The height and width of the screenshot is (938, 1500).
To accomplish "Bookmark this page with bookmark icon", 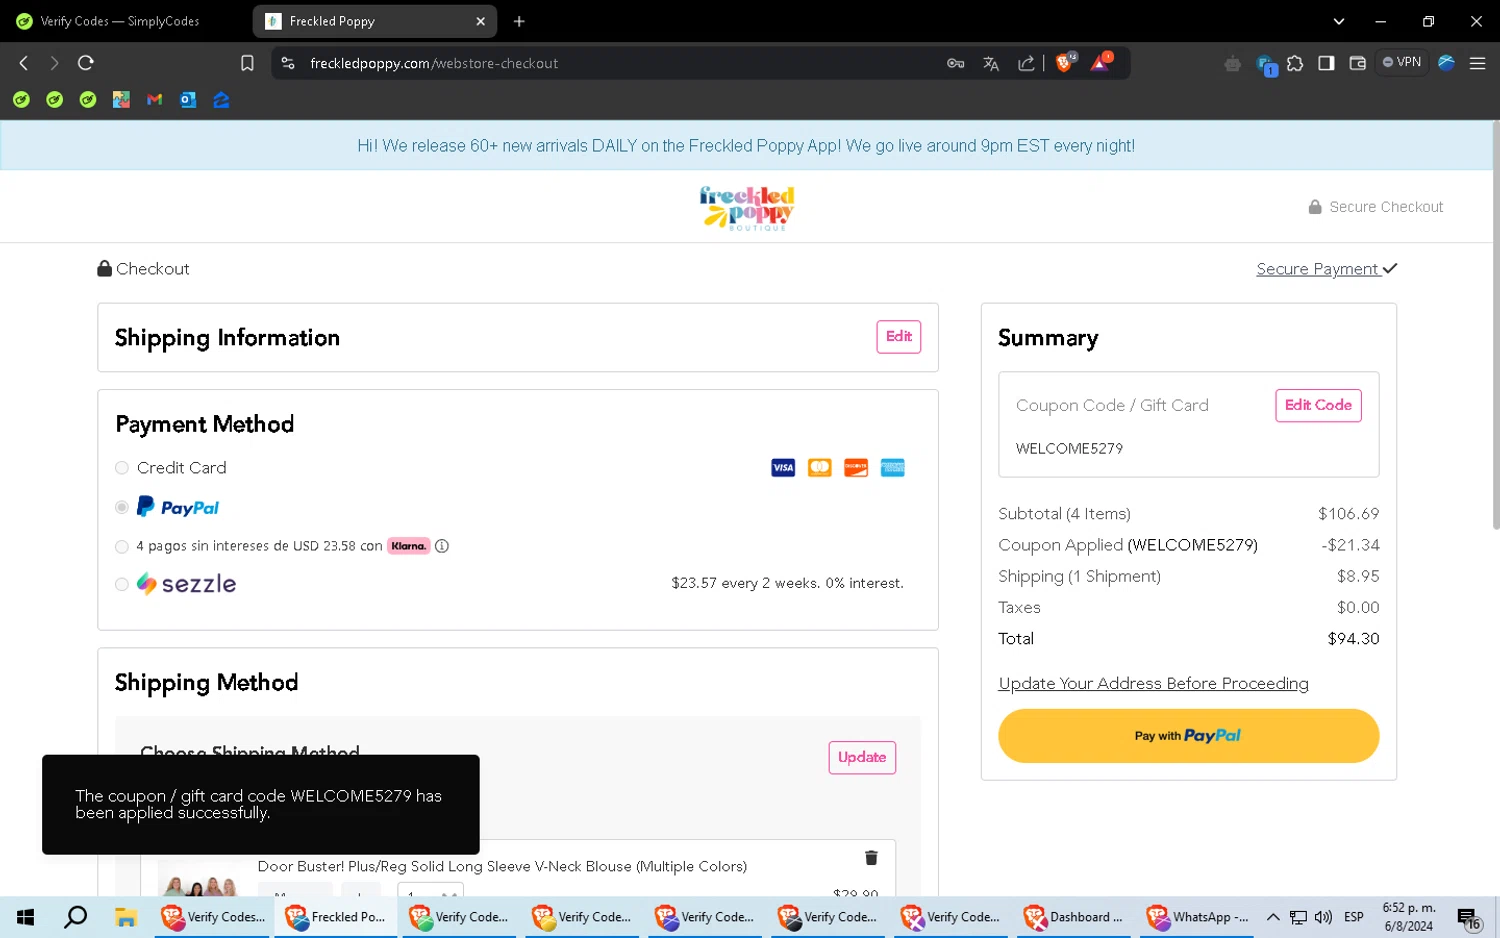I will click(x=247, y=63).
